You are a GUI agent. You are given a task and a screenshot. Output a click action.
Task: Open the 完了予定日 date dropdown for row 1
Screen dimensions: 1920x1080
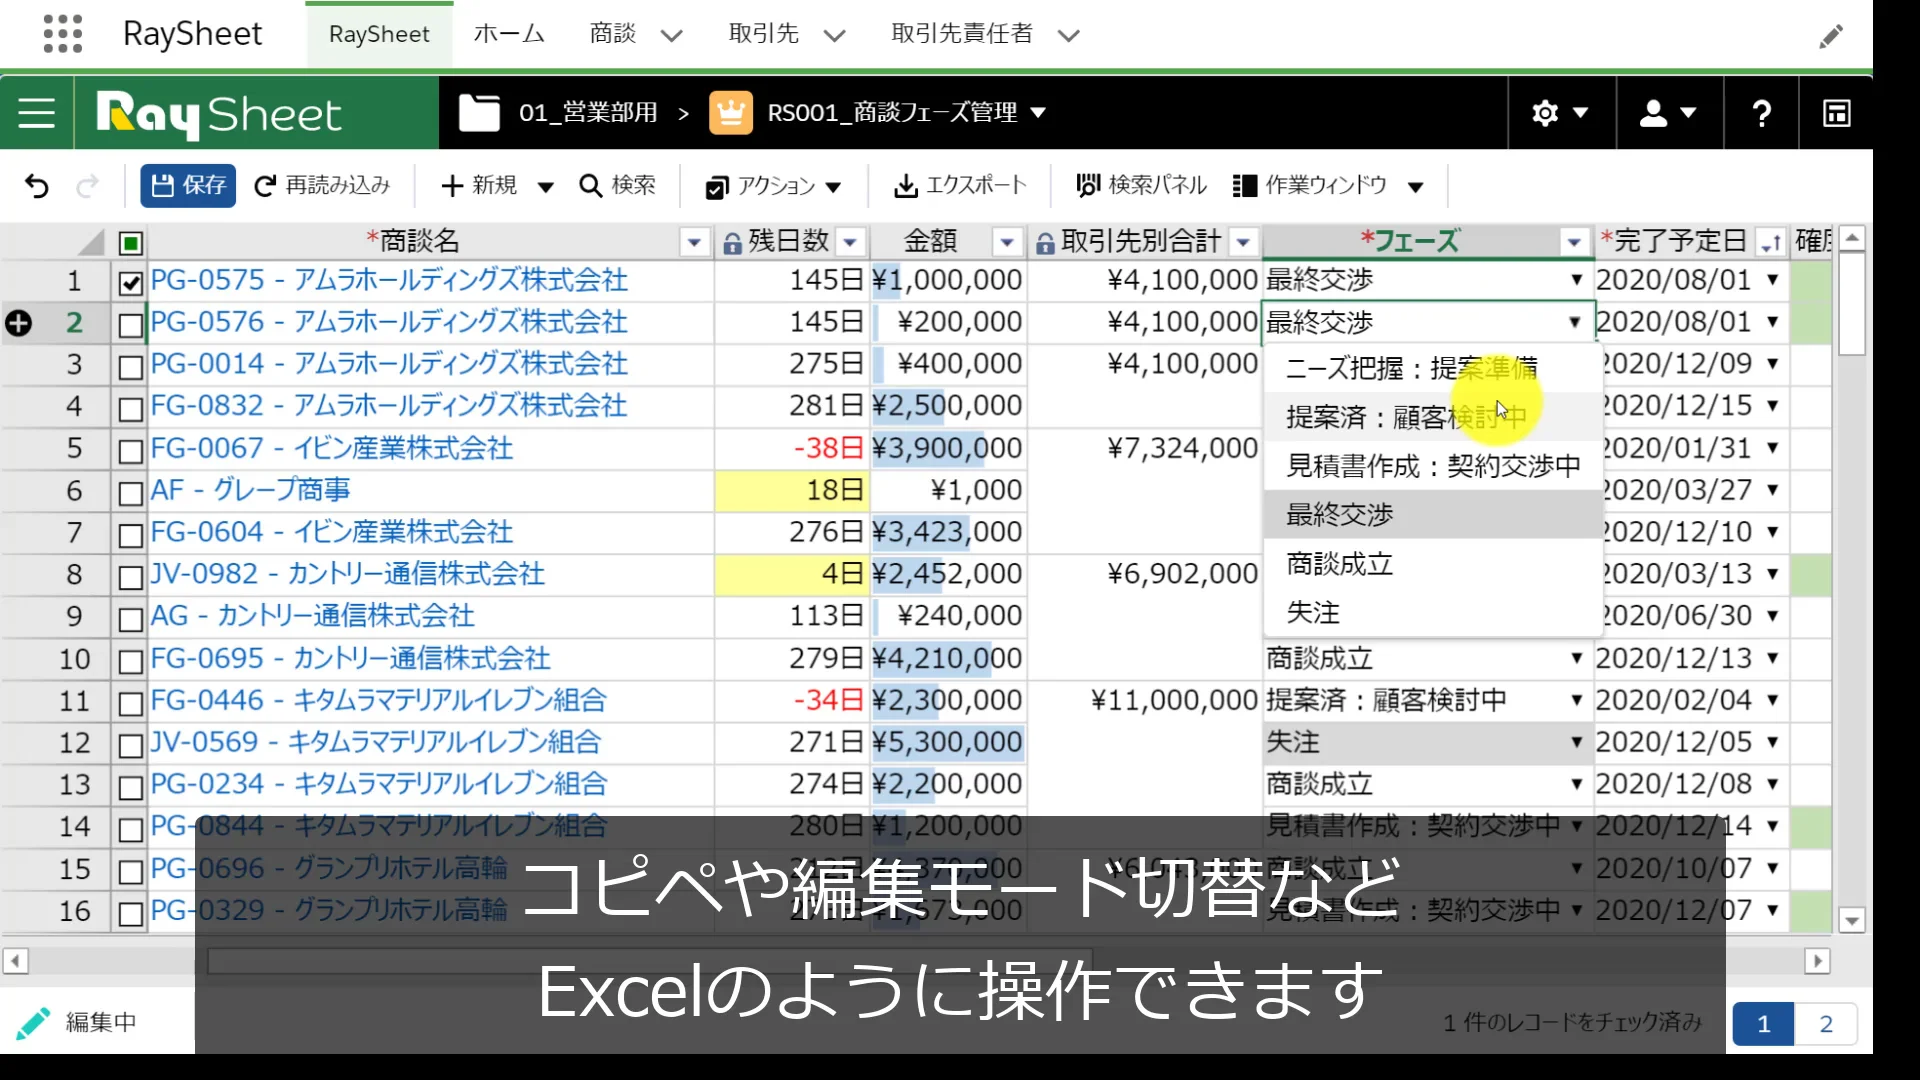1773,280
